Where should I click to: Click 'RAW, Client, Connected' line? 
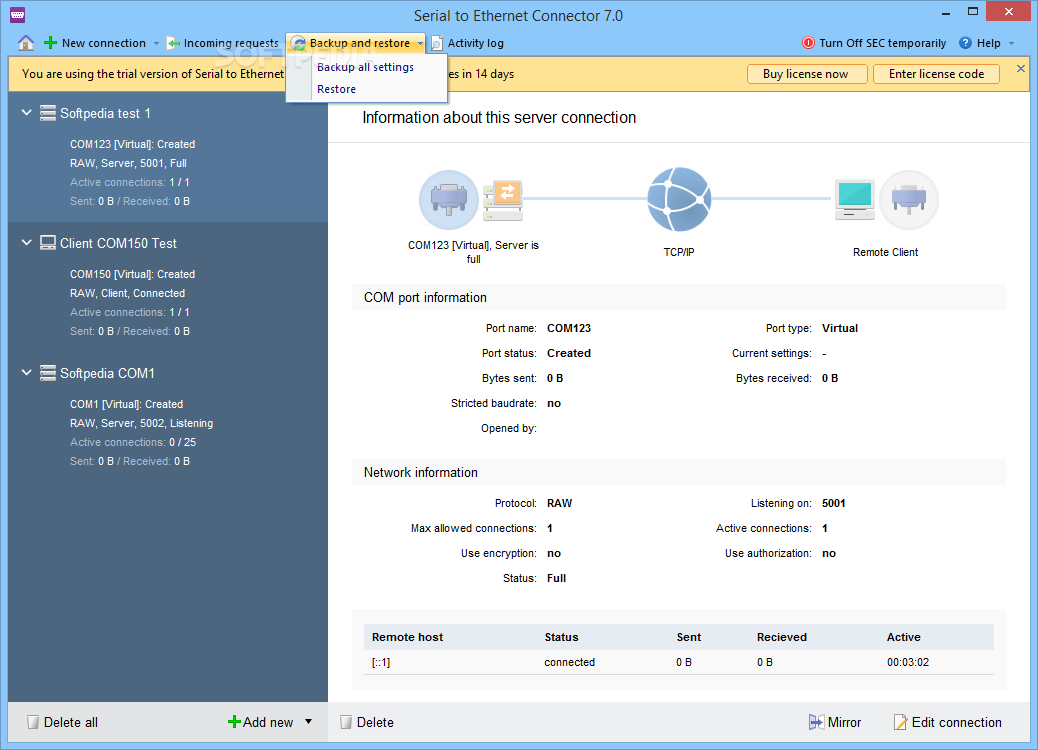point(128,293)
